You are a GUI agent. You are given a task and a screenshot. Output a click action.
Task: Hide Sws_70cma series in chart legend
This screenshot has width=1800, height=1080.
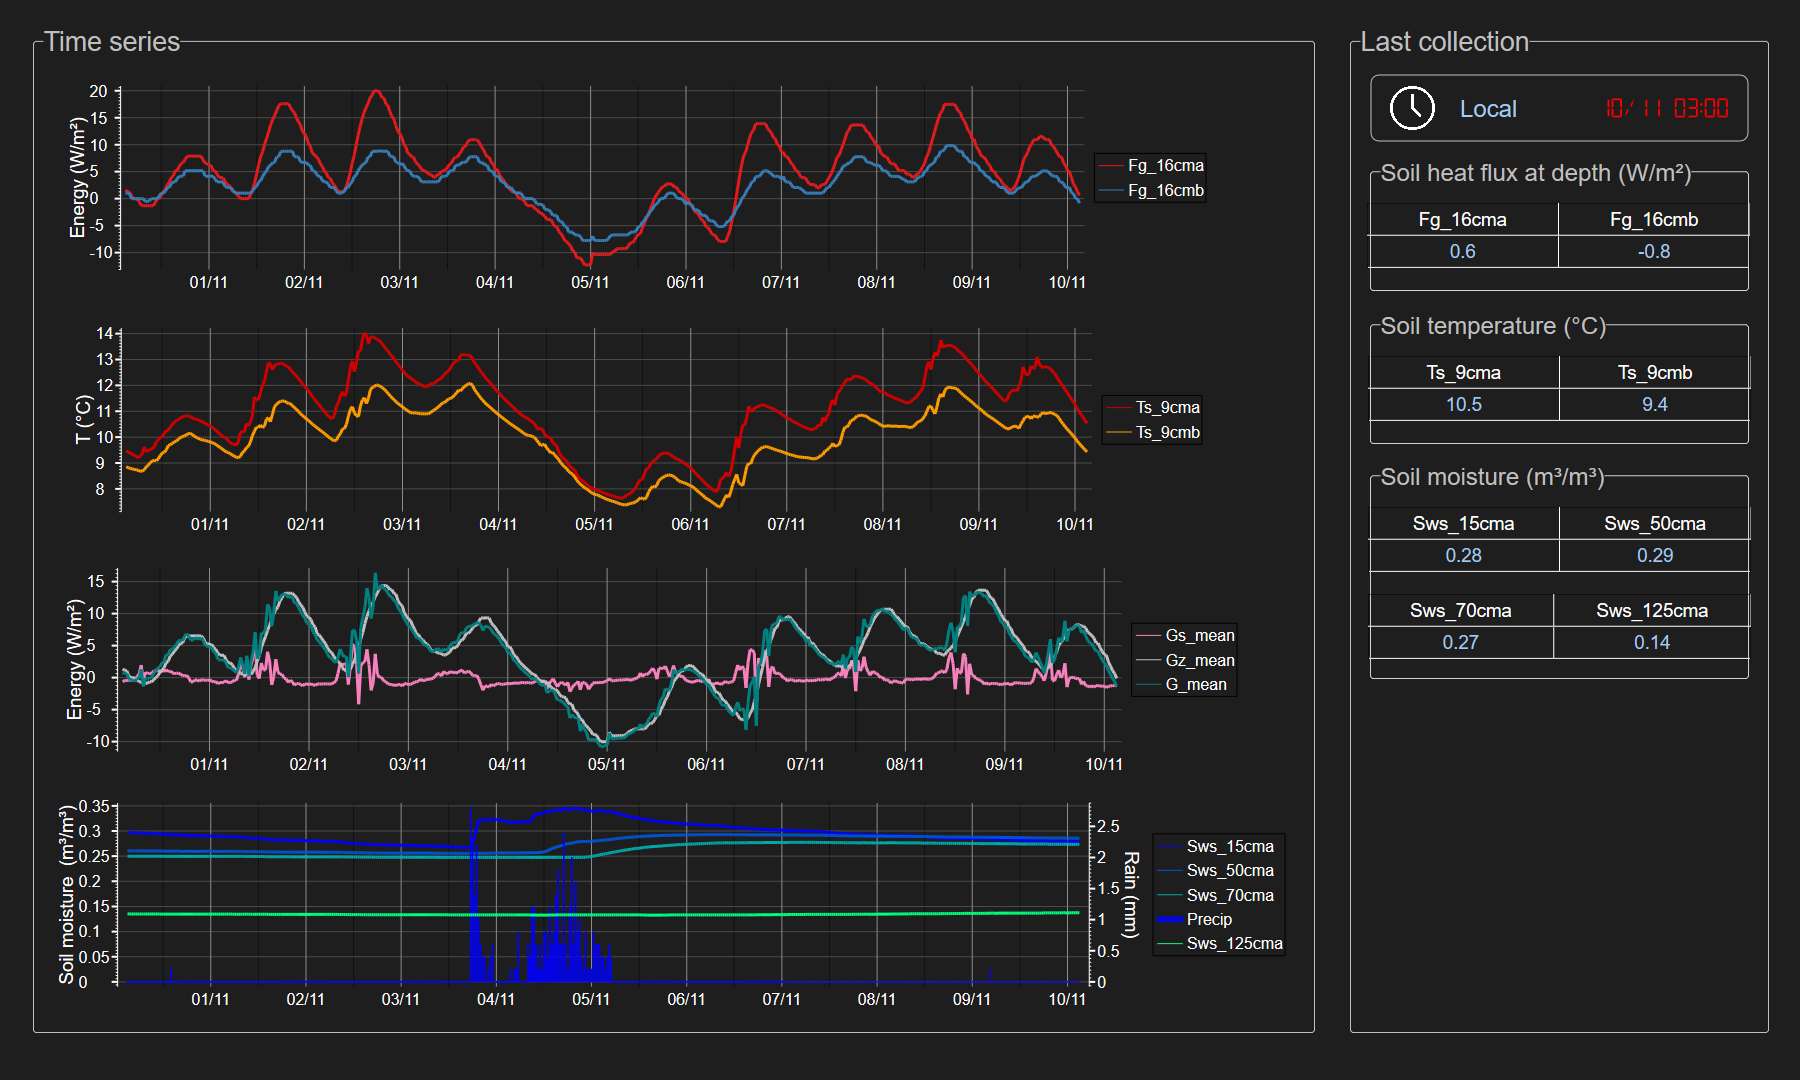1229,896
